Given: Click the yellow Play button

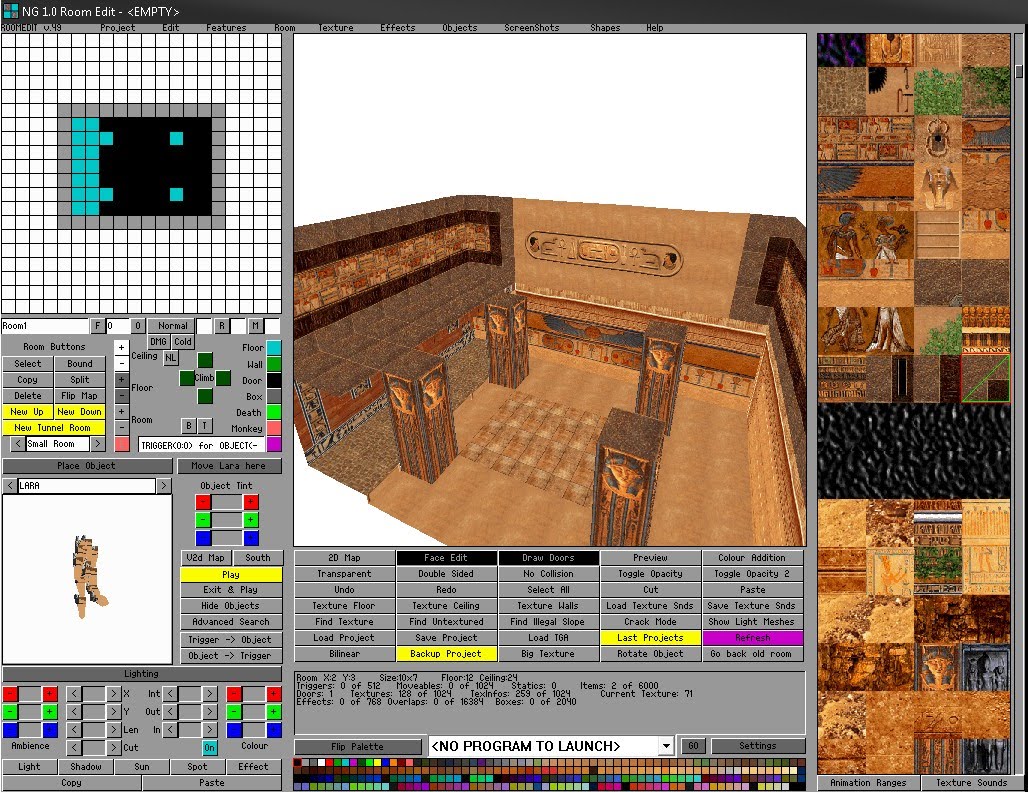Looking at the screenshot, I should (231, 574).
